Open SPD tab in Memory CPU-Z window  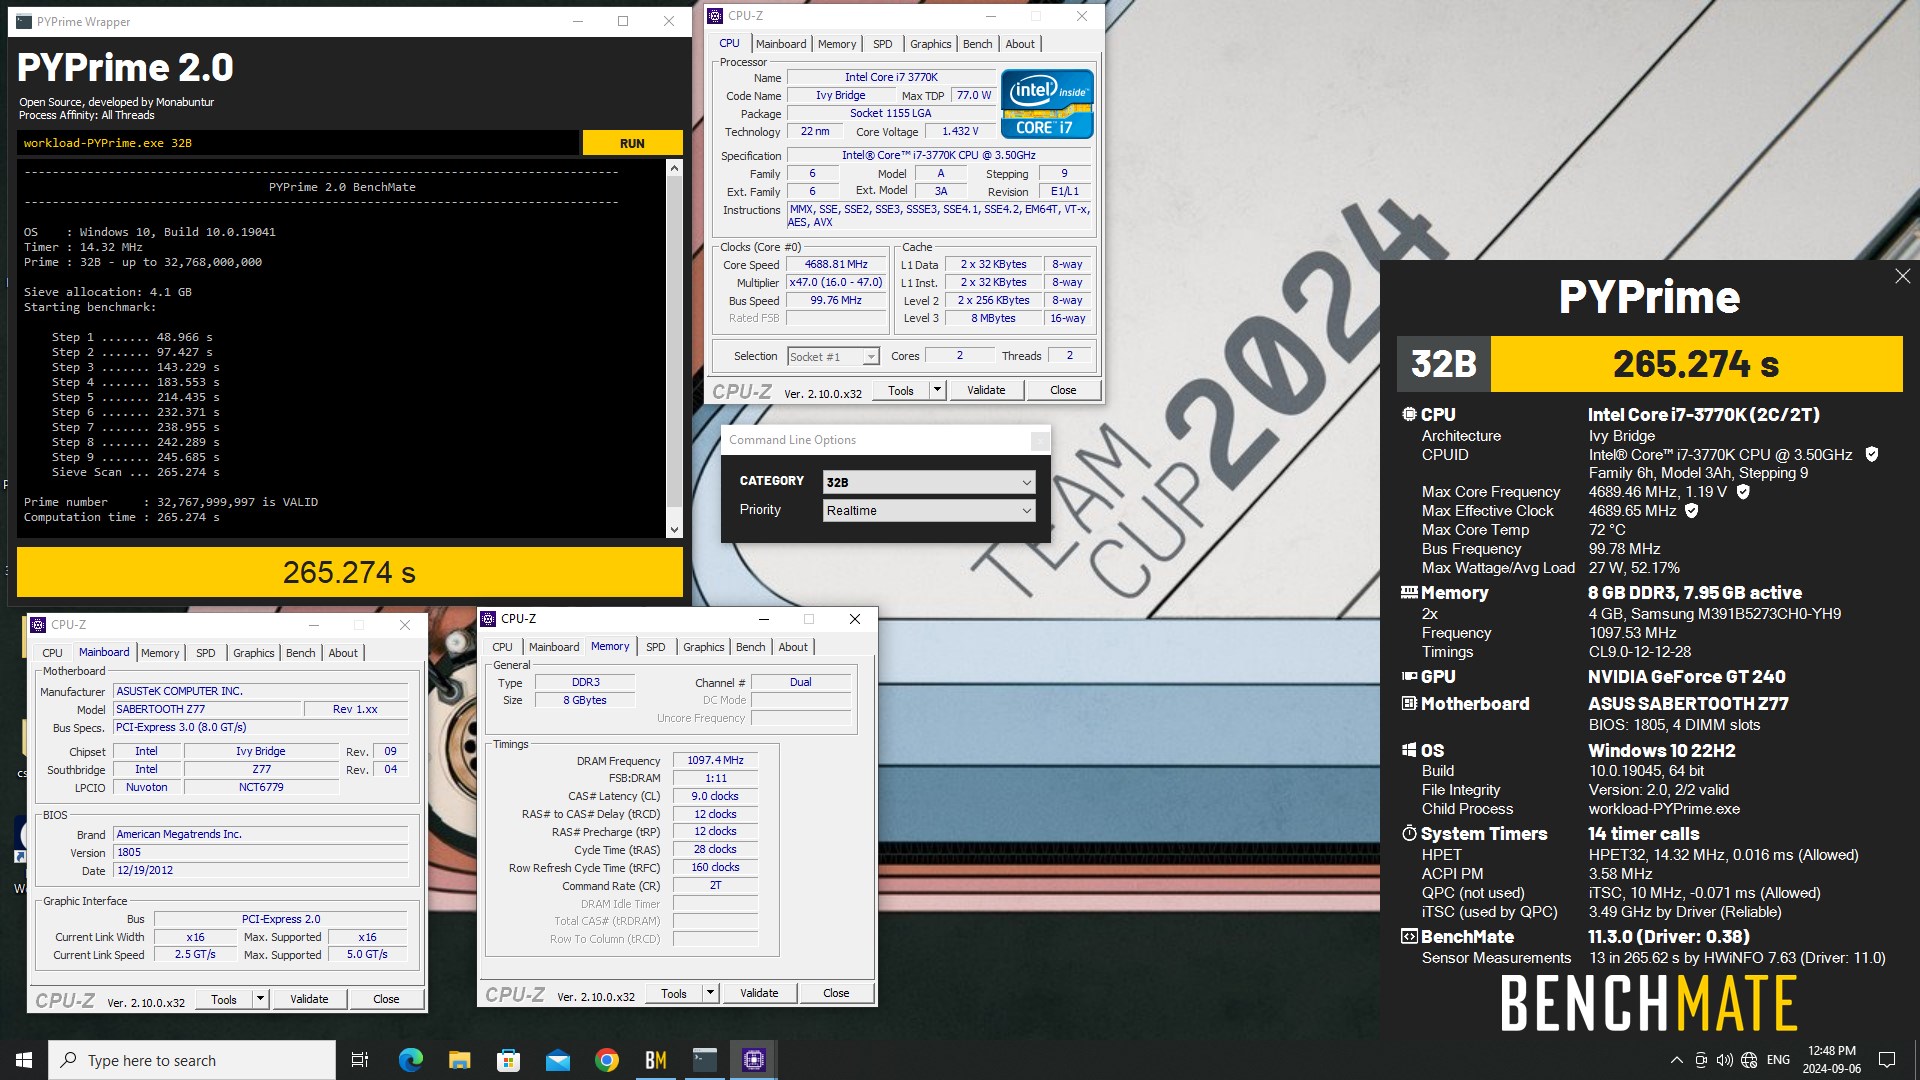655,647
